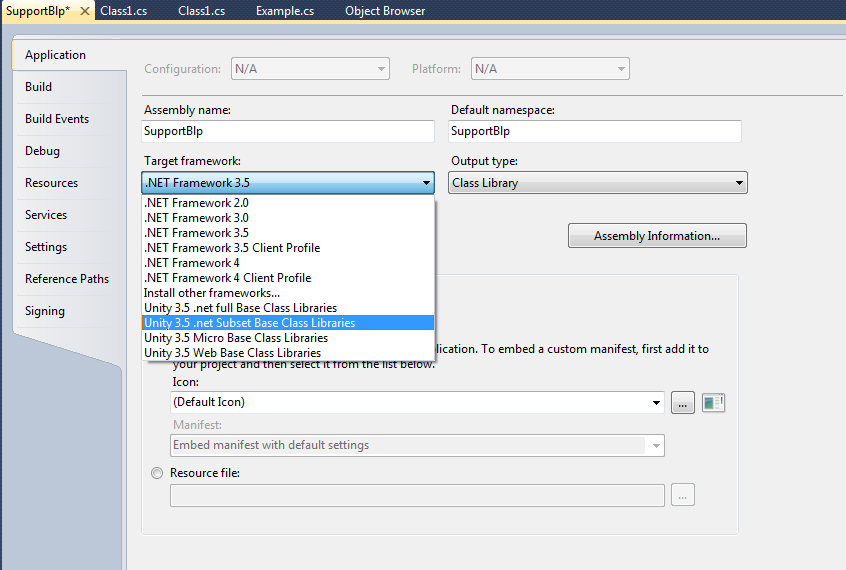This screenshot has height=570, width=846.
Task: Click the icon browse ellipsis button
Action: 683,402
